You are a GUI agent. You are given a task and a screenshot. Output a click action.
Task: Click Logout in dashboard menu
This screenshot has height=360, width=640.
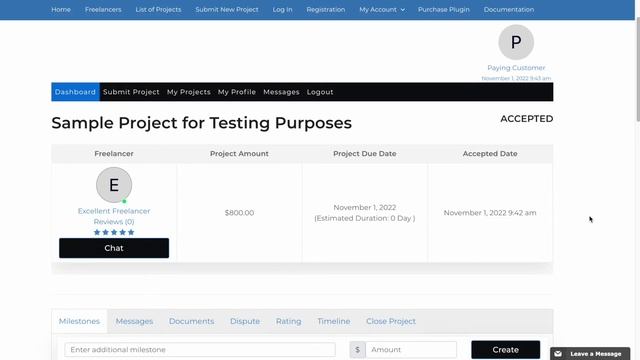320,92
